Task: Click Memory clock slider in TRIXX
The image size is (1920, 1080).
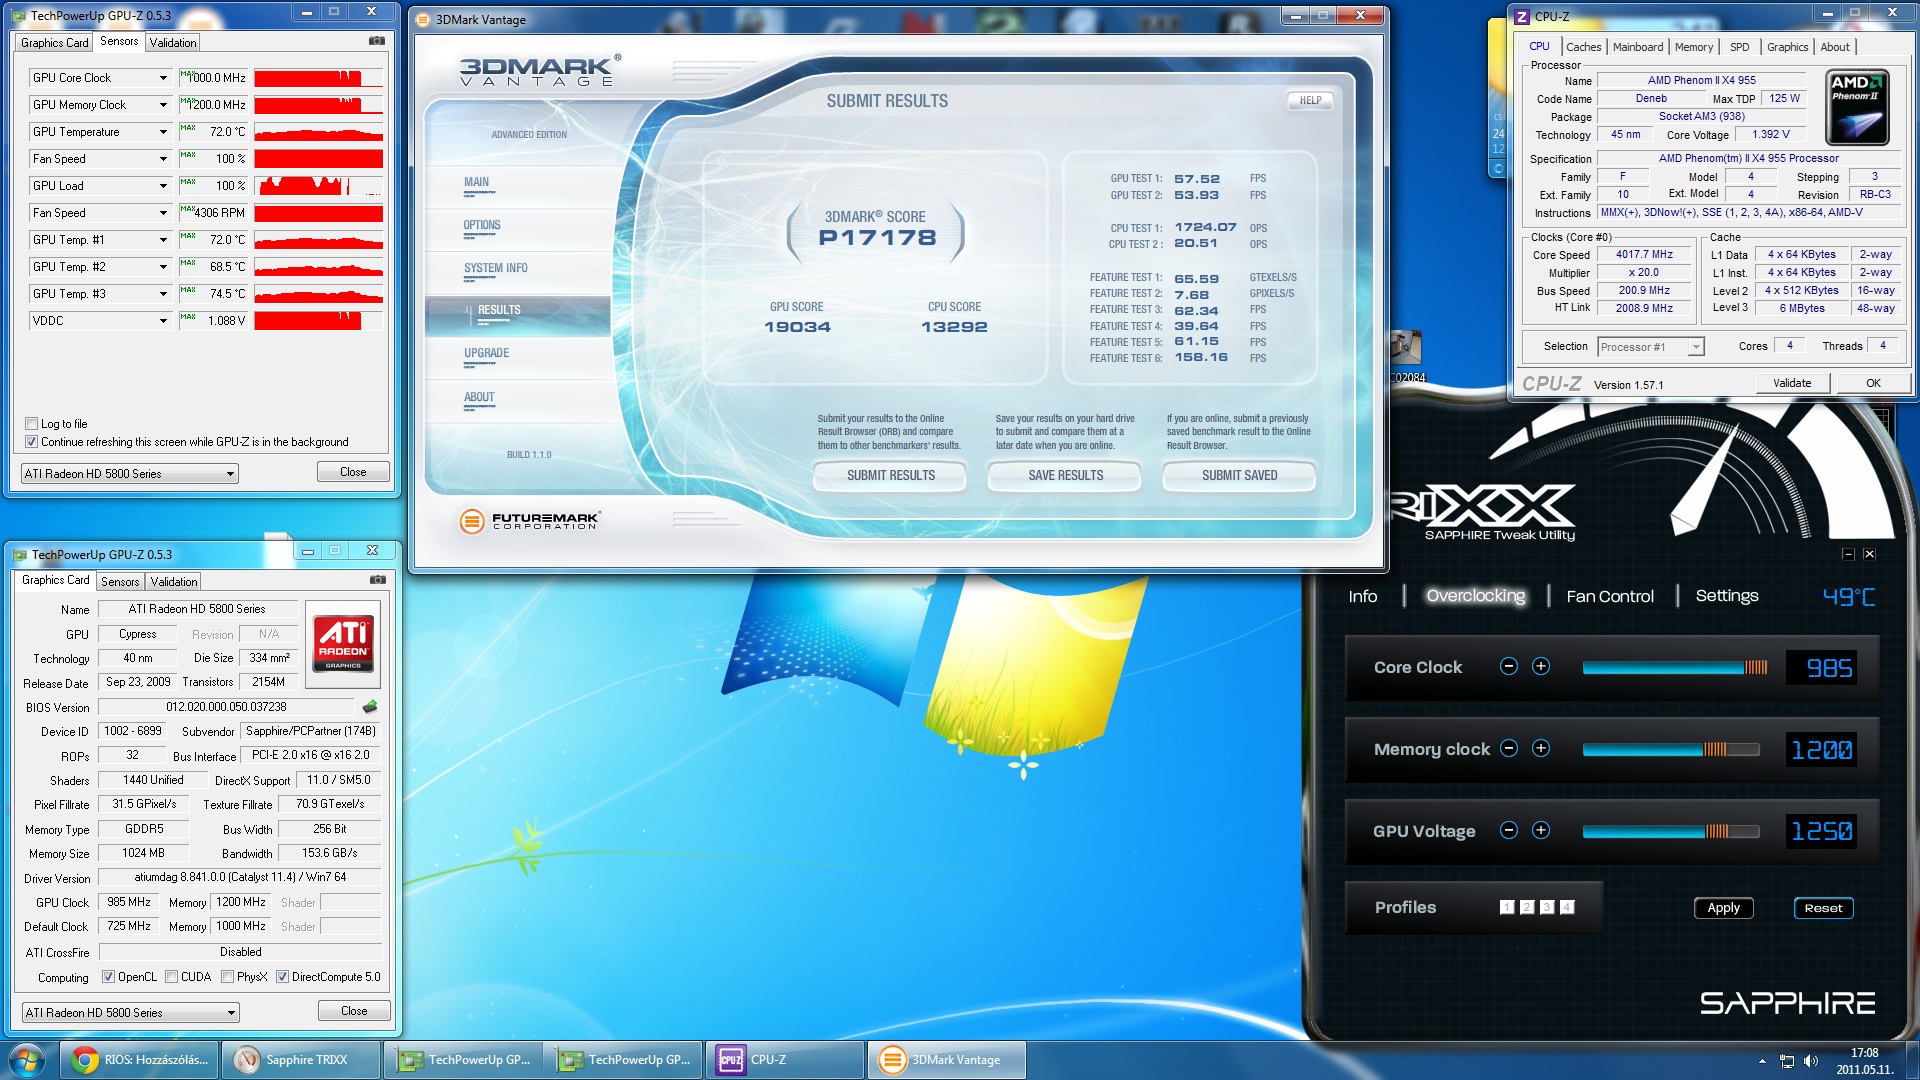Action: 1670,749
